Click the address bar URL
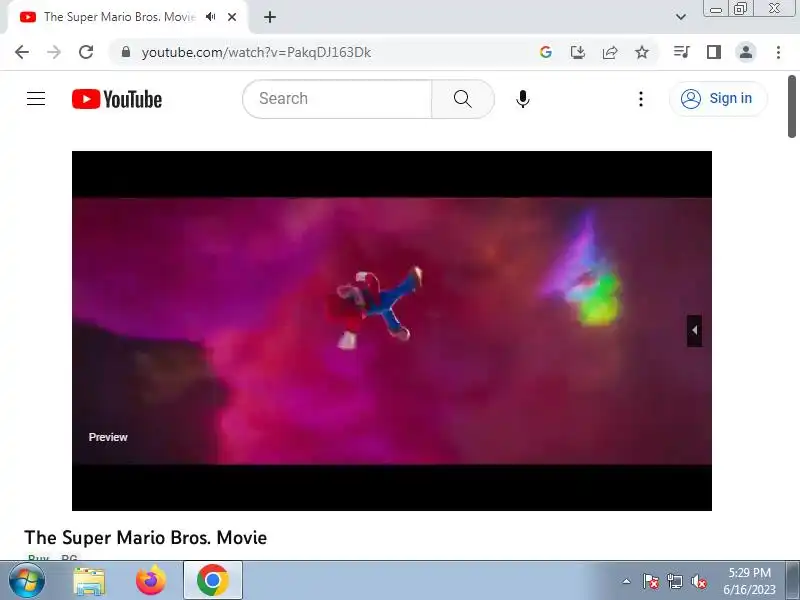This screenshot has height=600, width=800. [256, 53]
